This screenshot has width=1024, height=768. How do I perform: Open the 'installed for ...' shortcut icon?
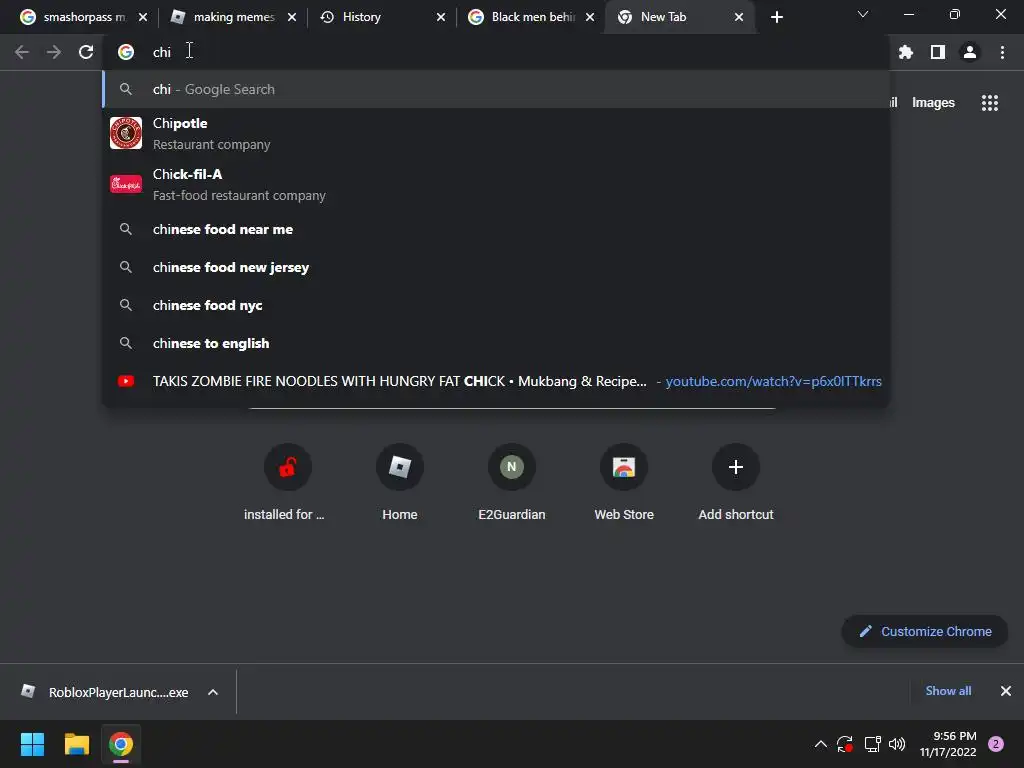click(287, 467)
